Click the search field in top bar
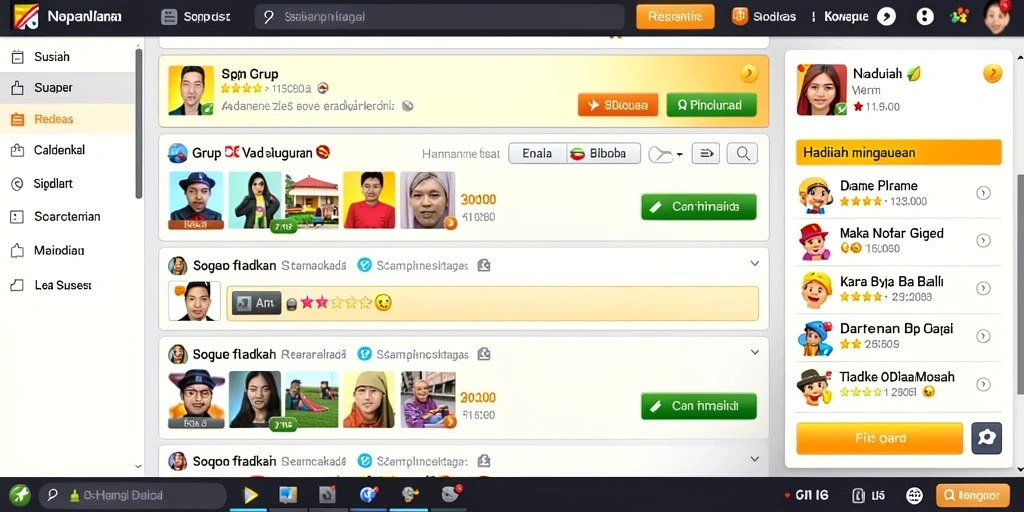Viewport: 1024px width, 512px height. point(440,17)
